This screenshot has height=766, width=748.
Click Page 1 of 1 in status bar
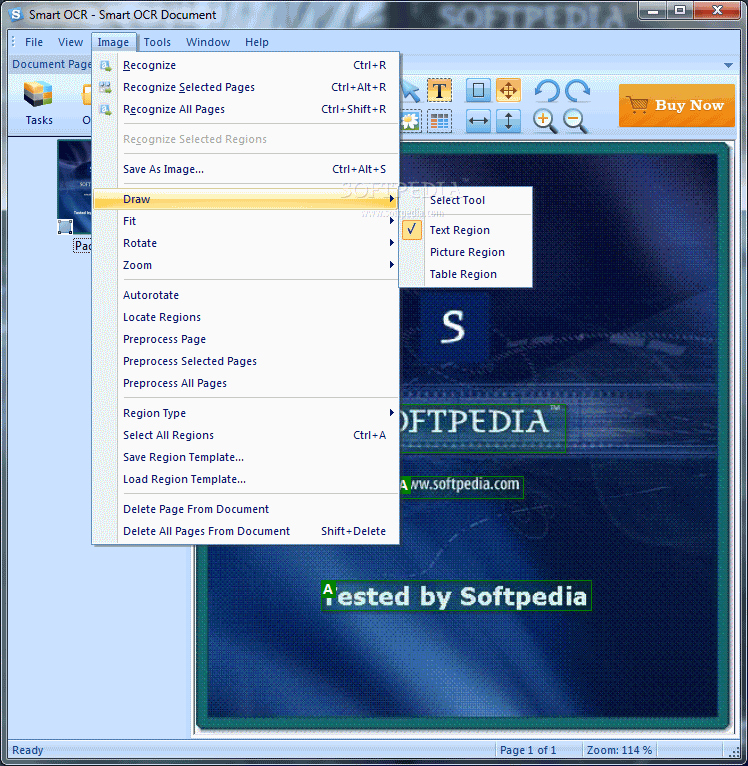528,750
